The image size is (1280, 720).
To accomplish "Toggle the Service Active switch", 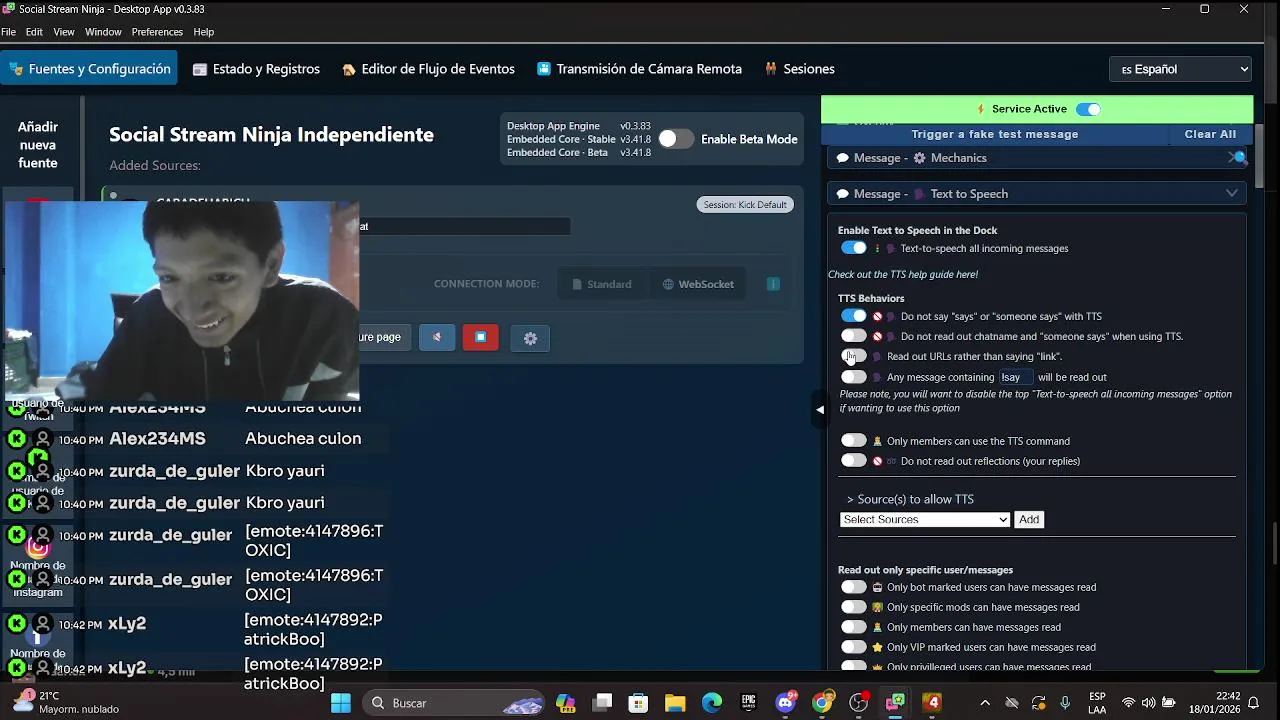I will pos(1088,109).
